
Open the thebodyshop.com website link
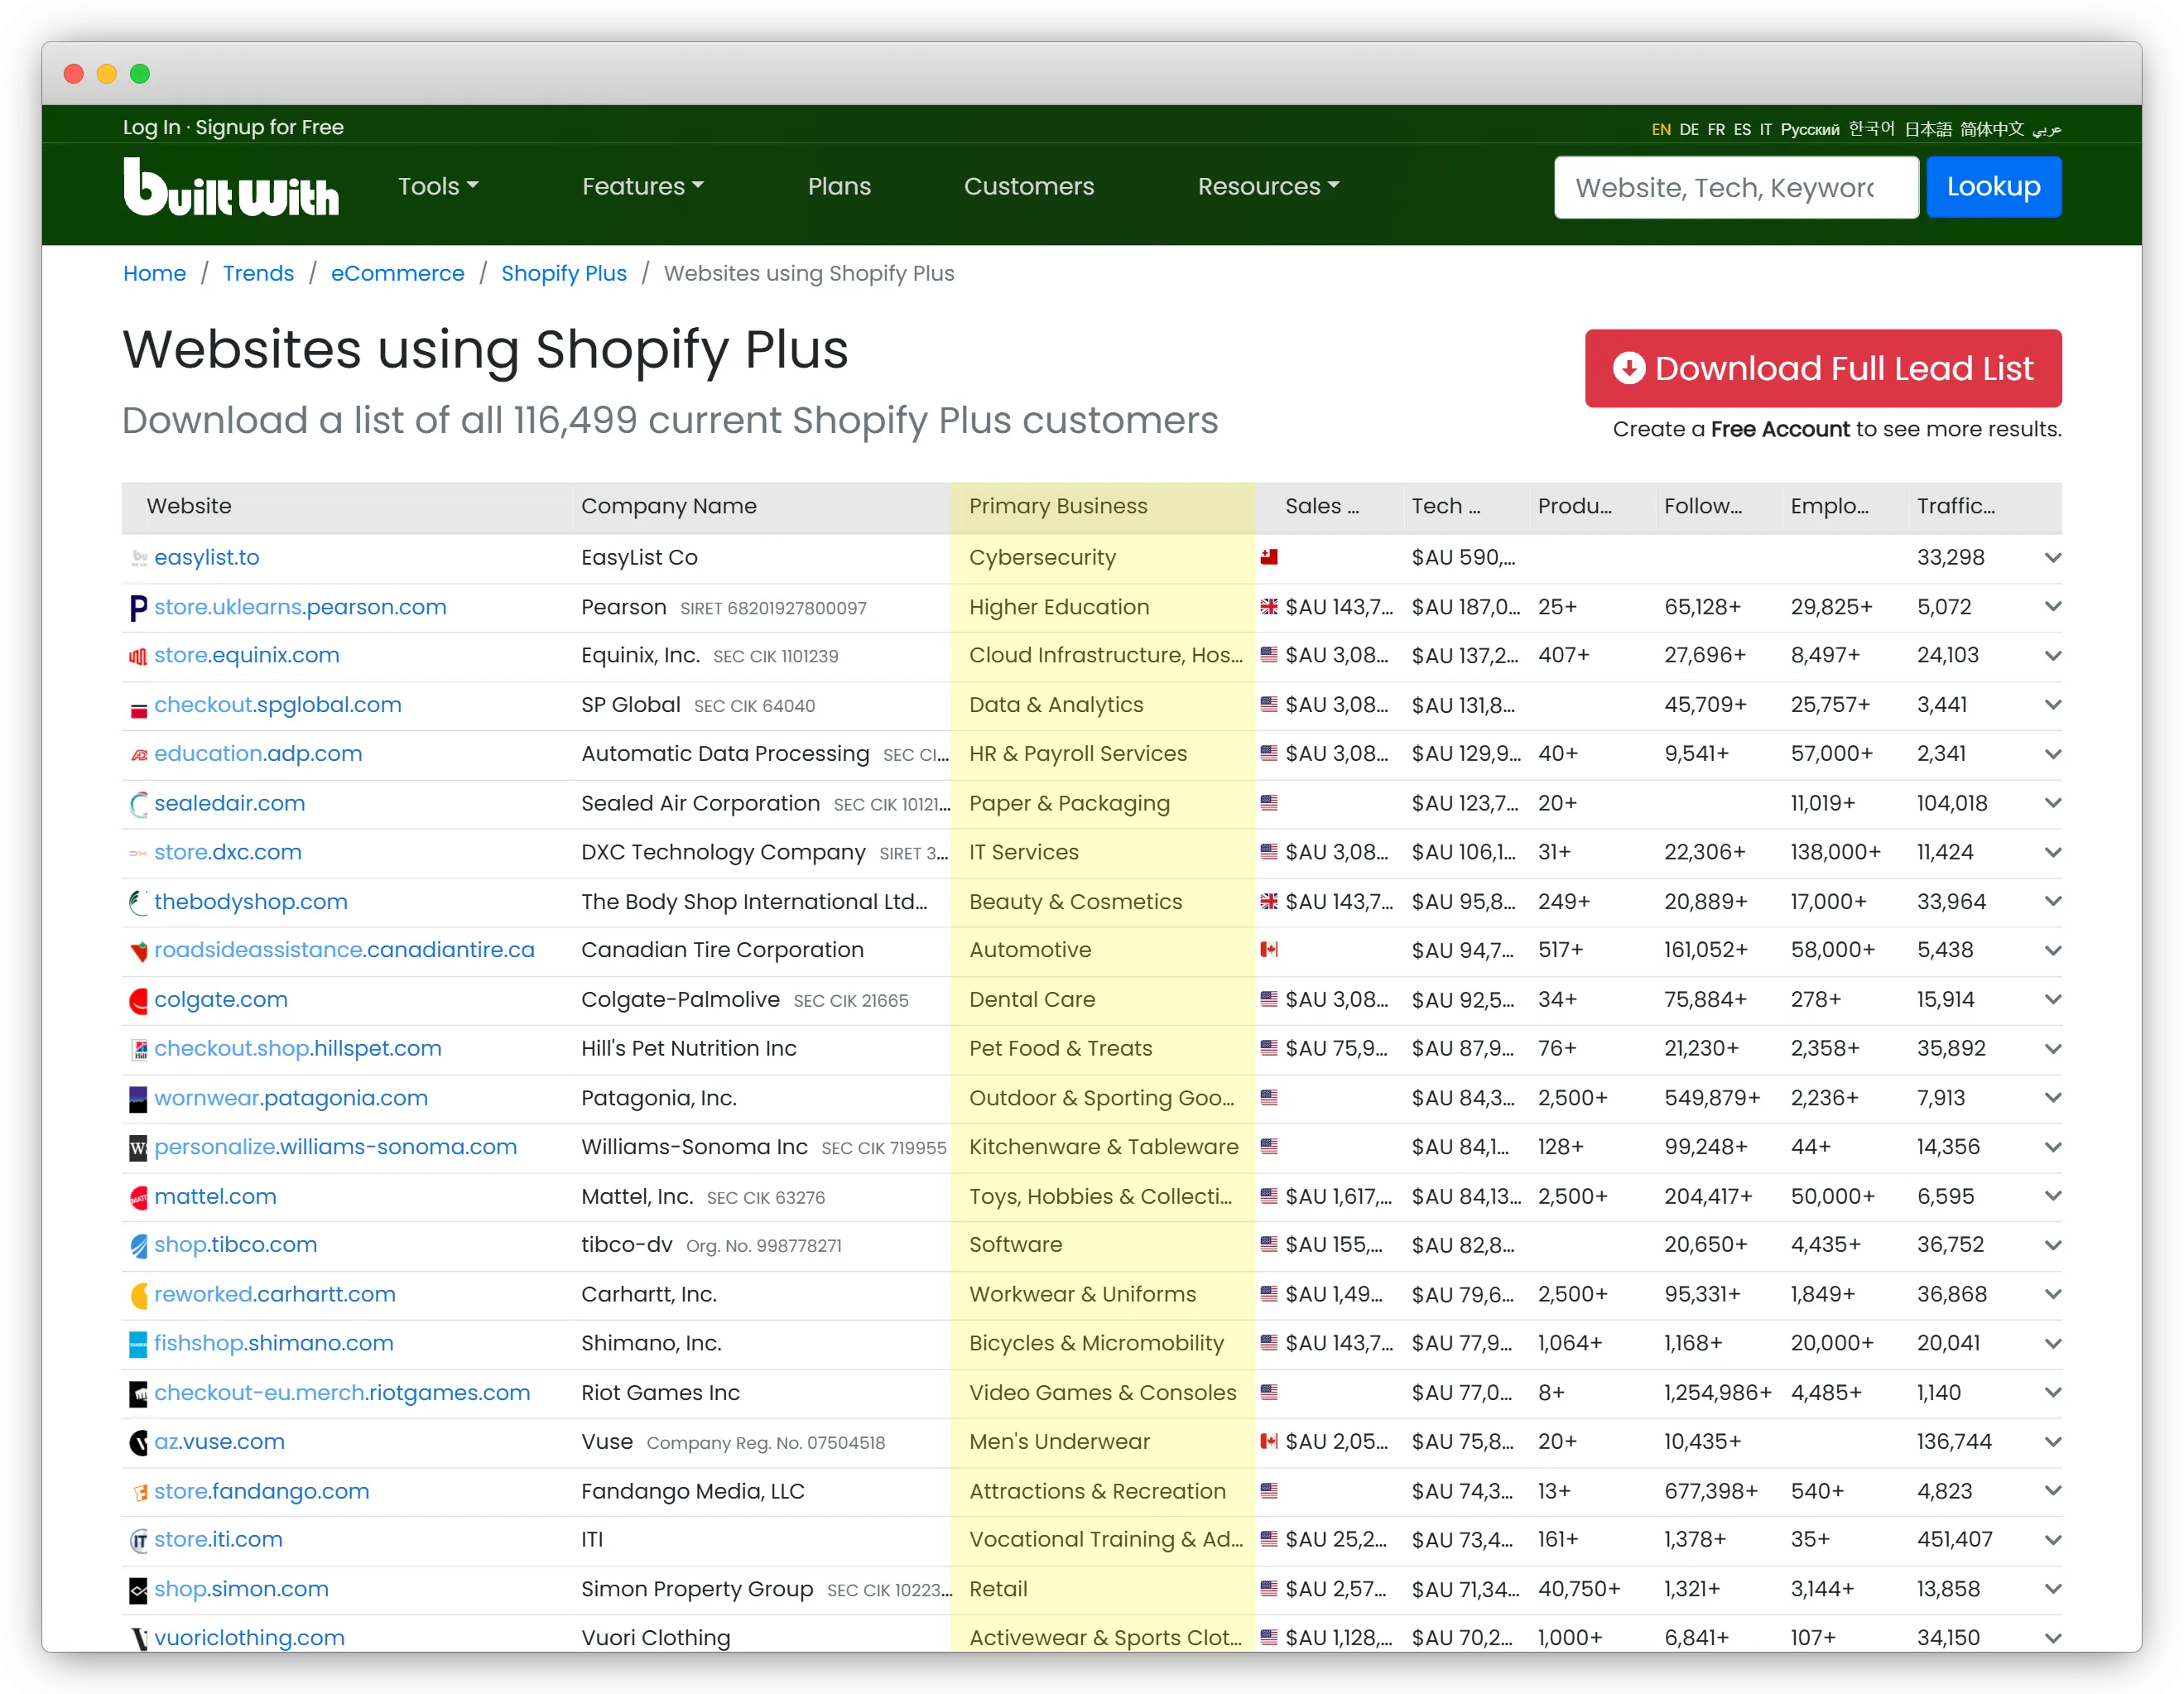(251, 902)
